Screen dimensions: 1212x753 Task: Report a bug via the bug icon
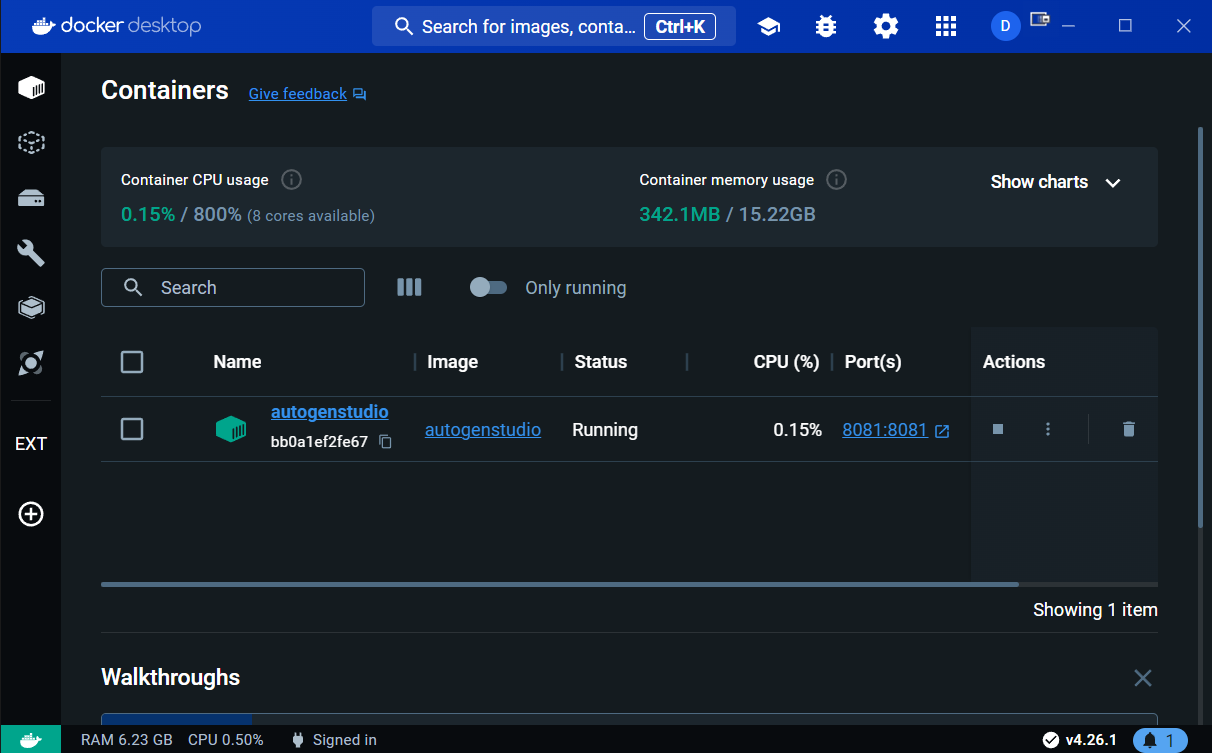click(x=825, y=26)
